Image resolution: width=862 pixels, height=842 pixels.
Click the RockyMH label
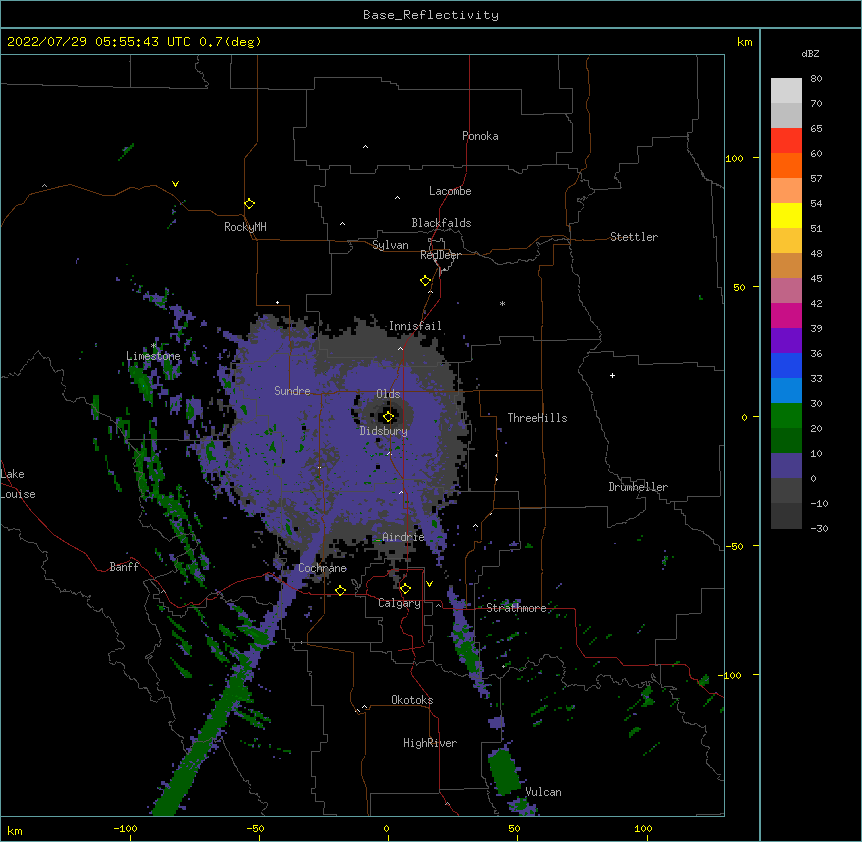pos(245,227)
